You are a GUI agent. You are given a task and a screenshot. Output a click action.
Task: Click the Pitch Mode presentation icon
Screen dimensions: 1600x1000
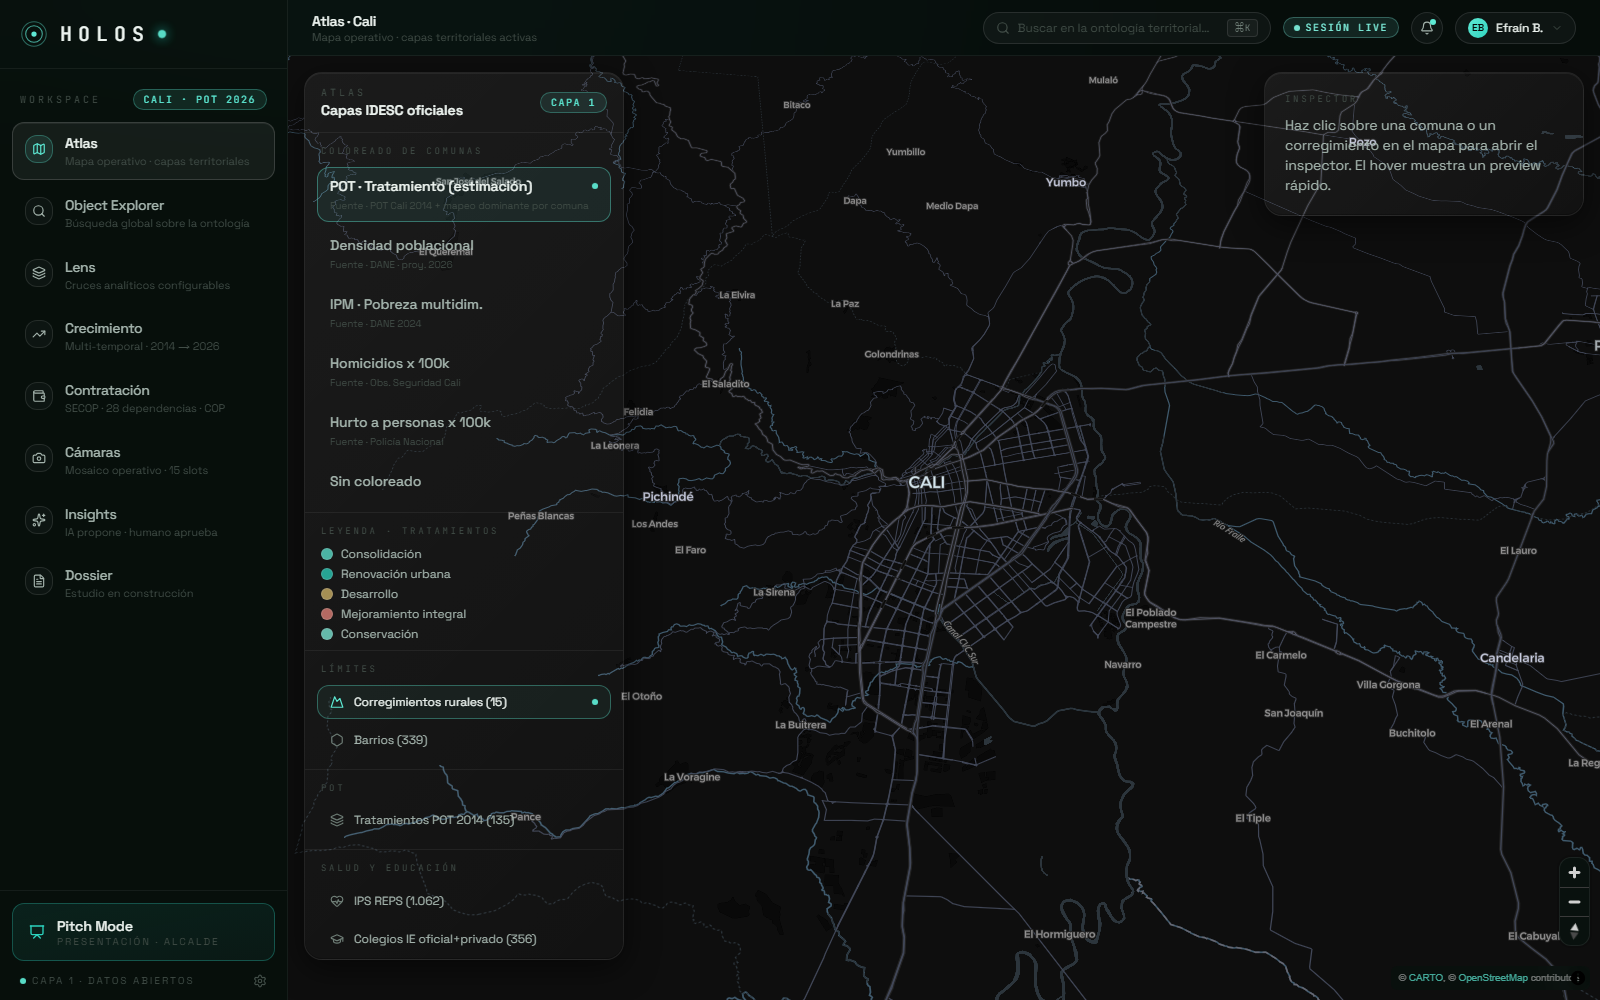pos(37,932)
